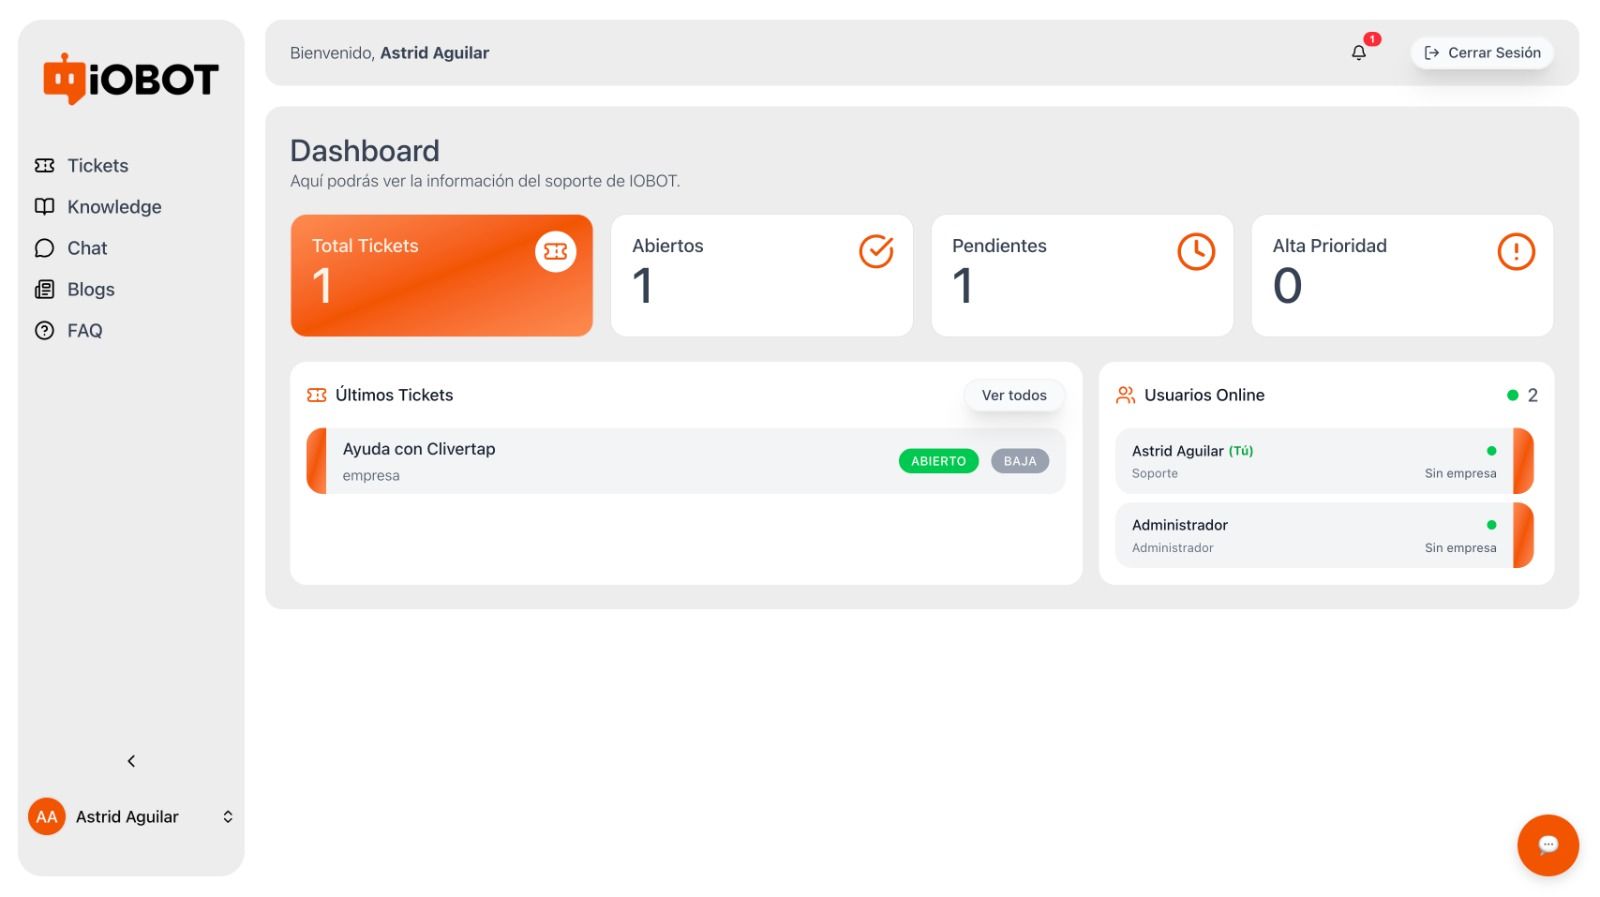The height and width of the screenshot is (897, 1600).
Task: Click the IOBOT logo
Action: [131, 78]
